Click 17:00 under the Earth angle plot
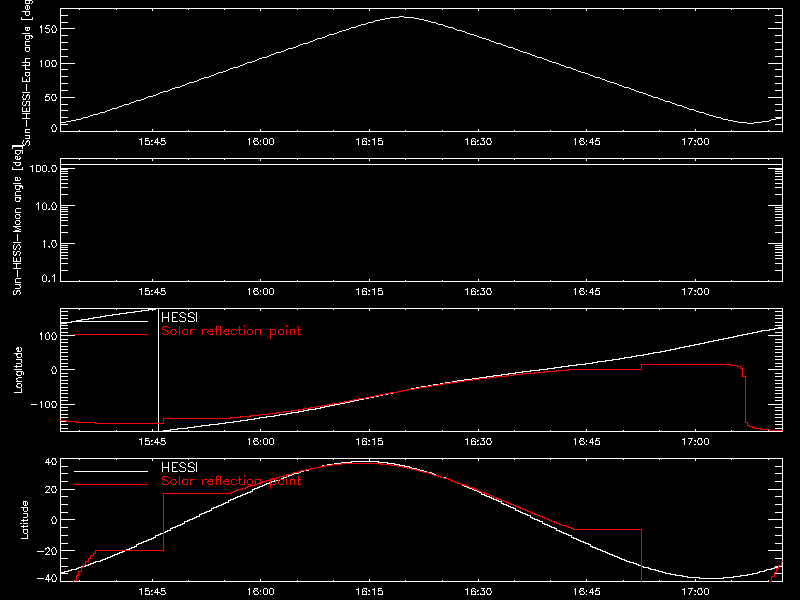The width and height of the screenshot is (800, 600). coord(695,141)
